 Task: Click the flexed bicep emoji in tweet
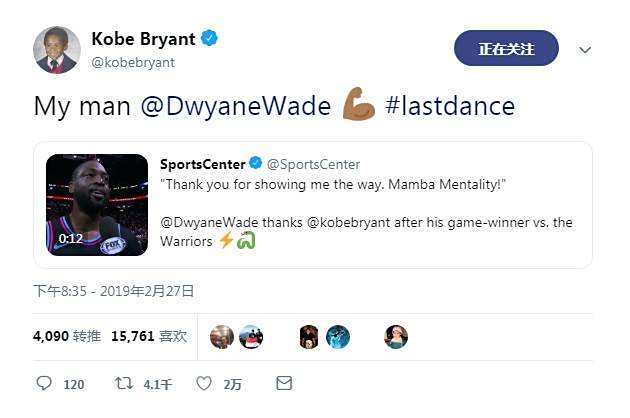pyautogui.click(x=358, y=104)
